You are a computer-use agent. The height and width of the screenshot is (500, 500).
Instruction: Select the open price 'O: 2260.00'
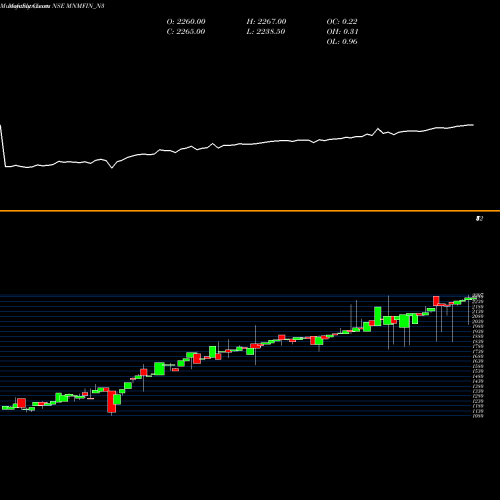click(x=186, y=22)
